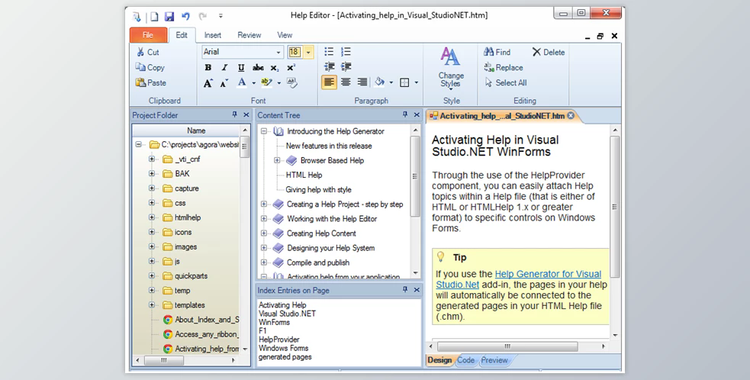The image size is (750, 380).
Task: Copy the selection to clipboard
Action: pyautogui.click(x=150, y=67)
